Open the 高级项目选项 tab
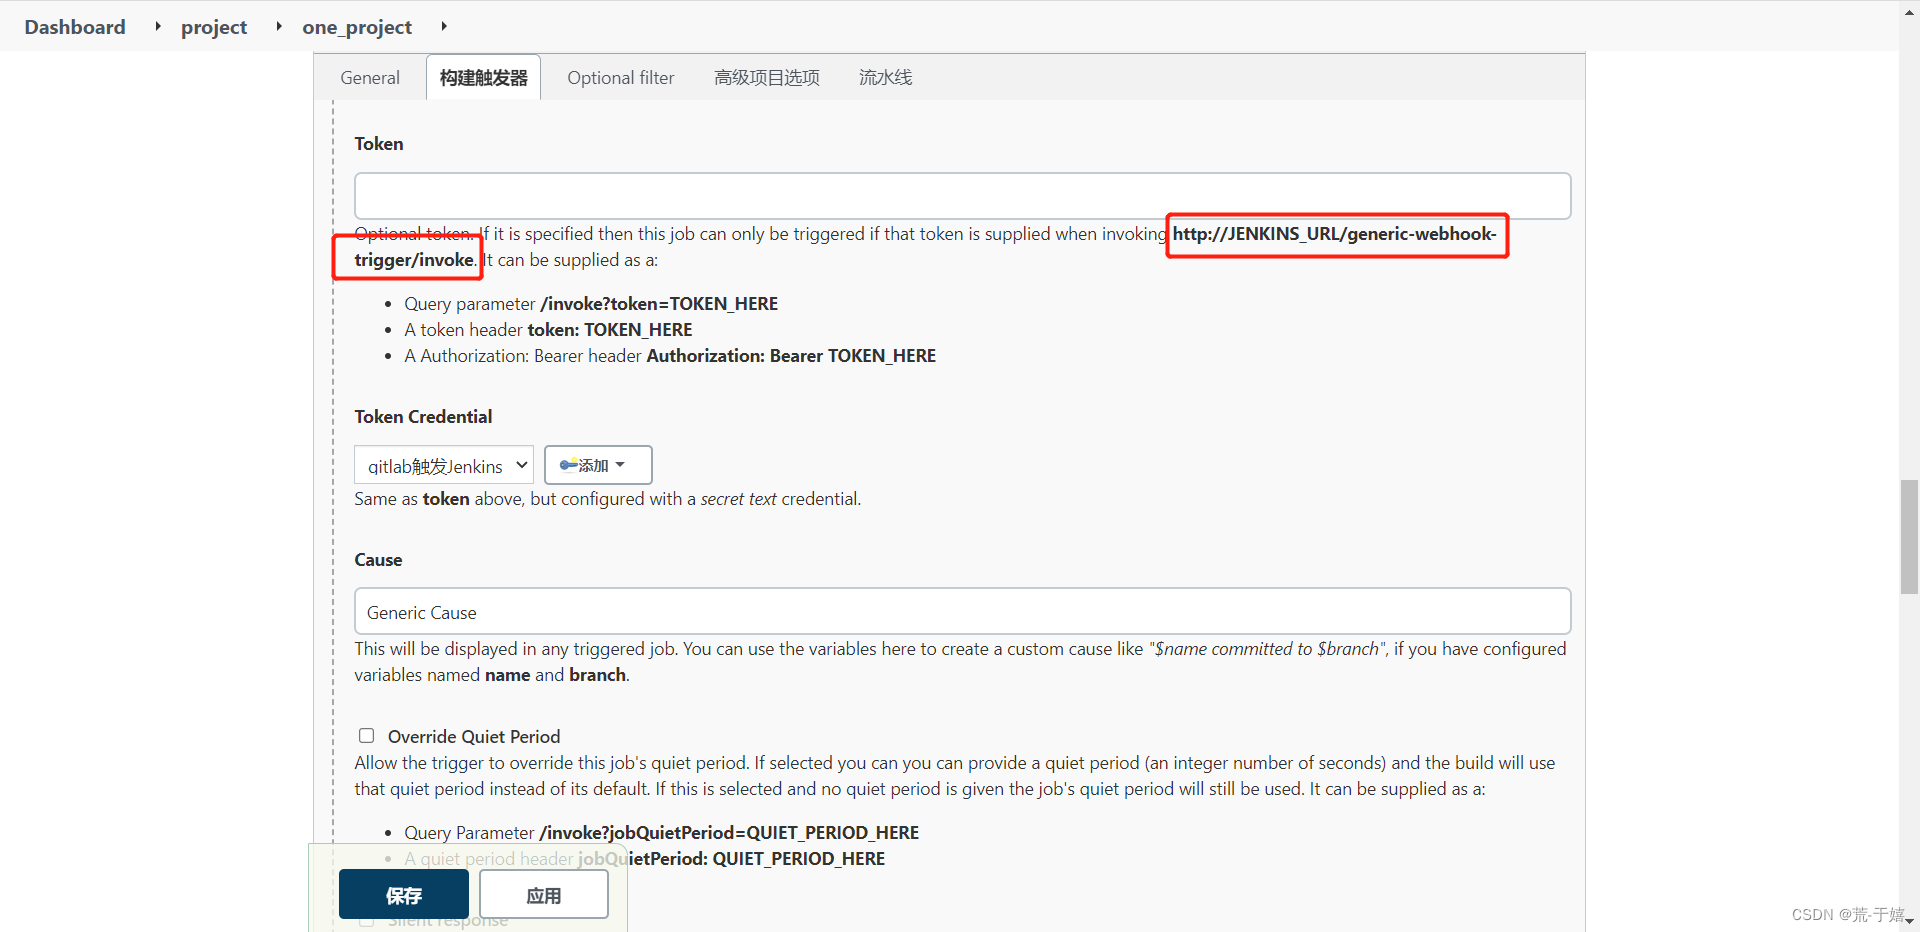This screenshot has height=932, width=1920. pyautogui.click(x=767, y=77)
